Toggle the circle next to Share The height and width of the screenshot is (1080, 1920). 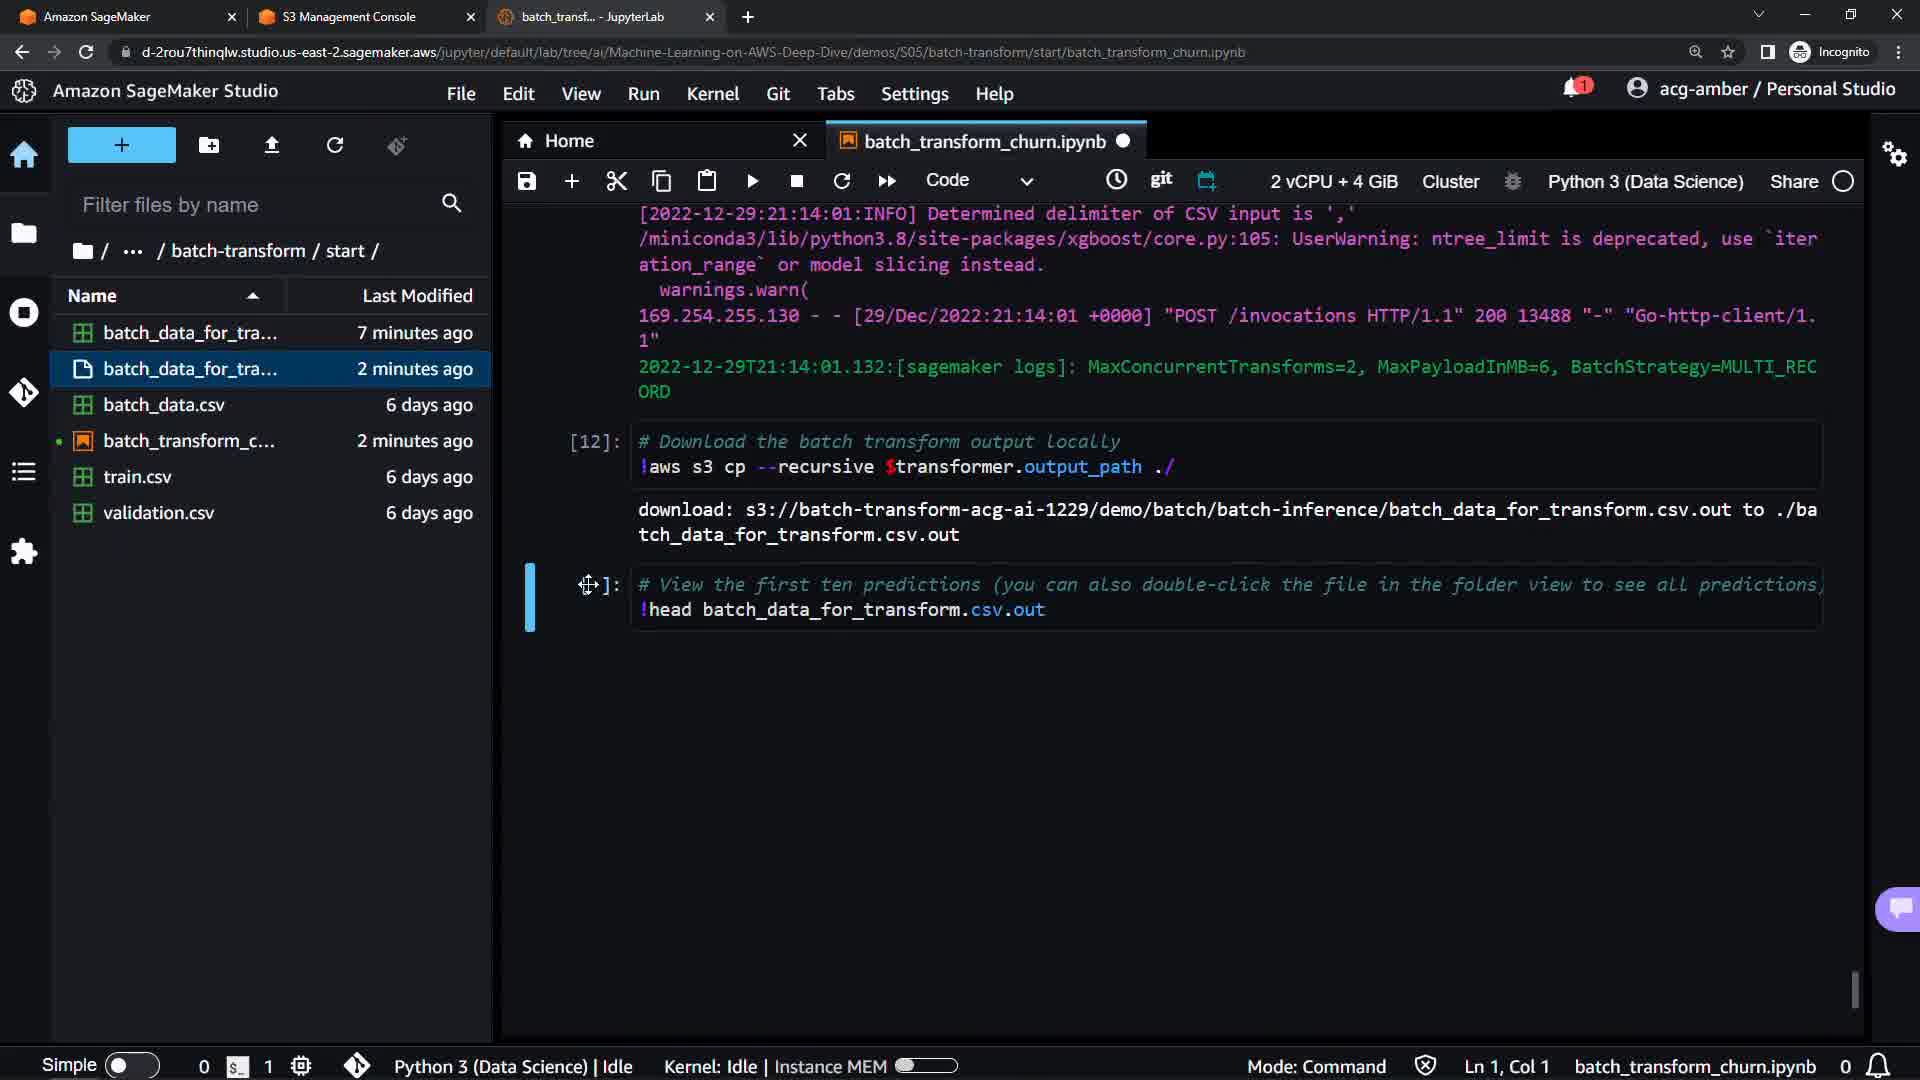[1843, 182]
